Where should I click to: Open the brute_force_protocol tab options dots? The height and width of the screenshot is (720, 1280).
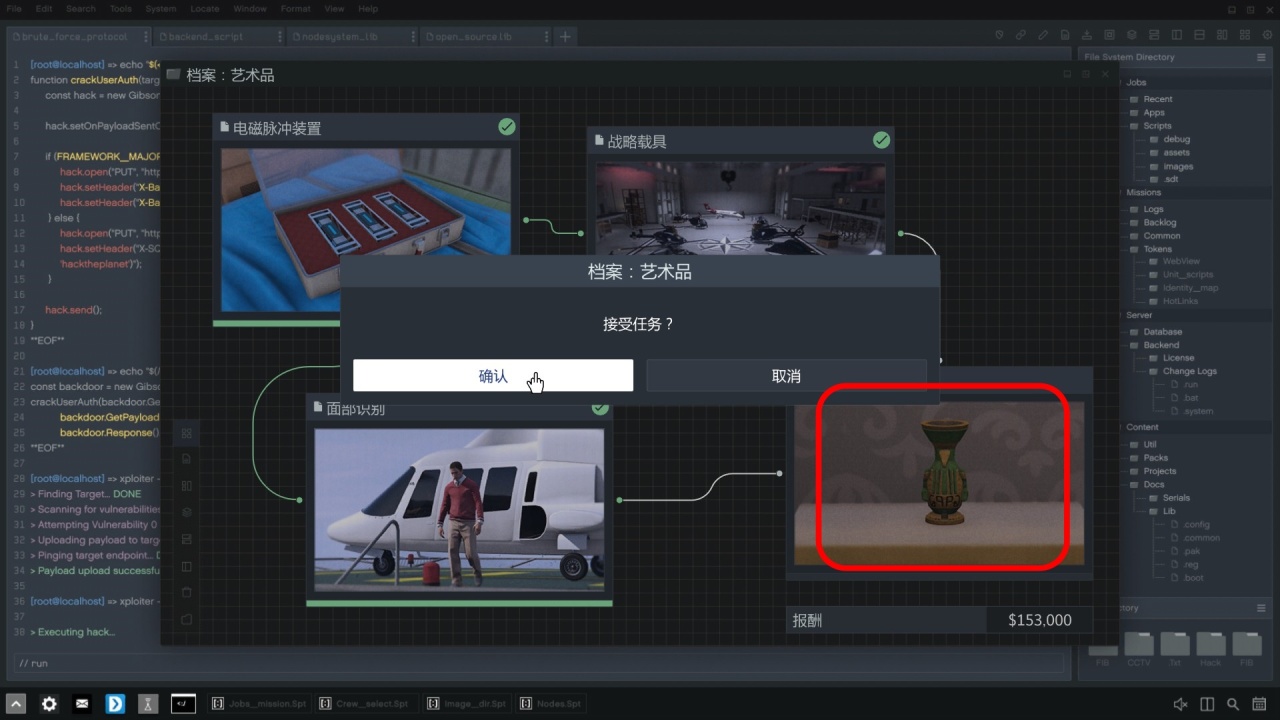pos(147,36)
